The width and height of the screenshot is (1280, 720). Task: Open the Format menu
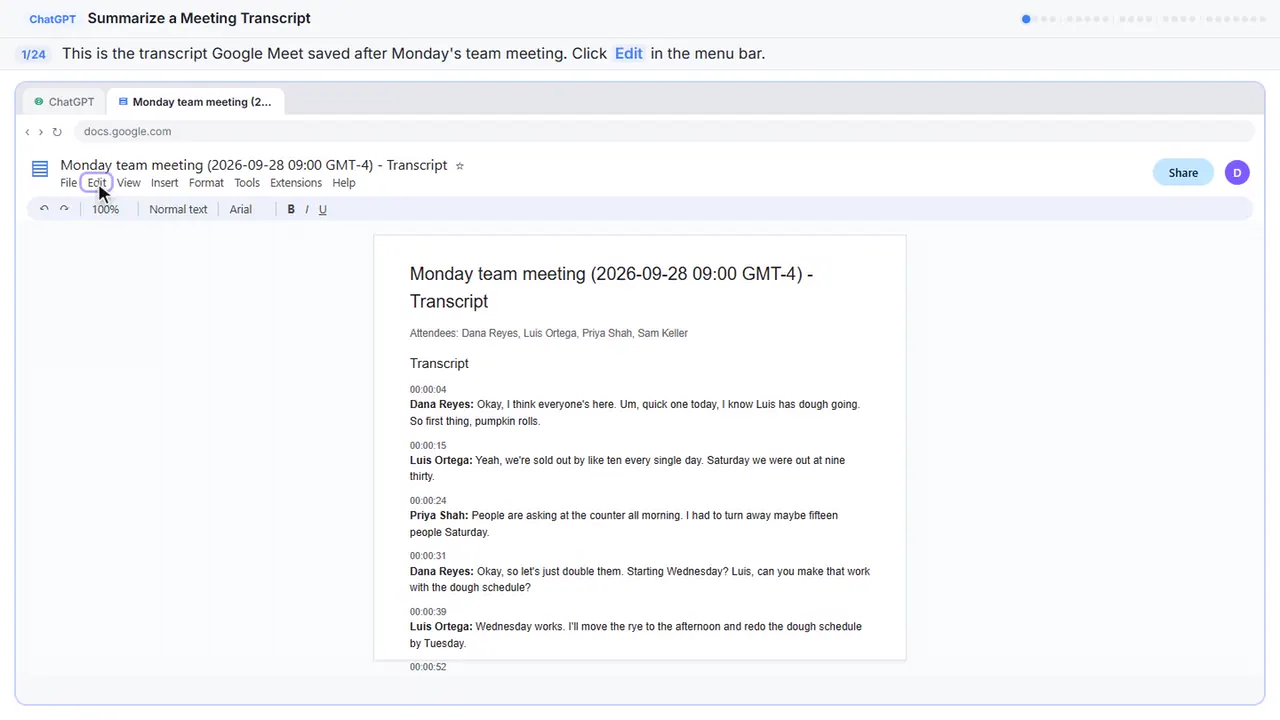206,183
